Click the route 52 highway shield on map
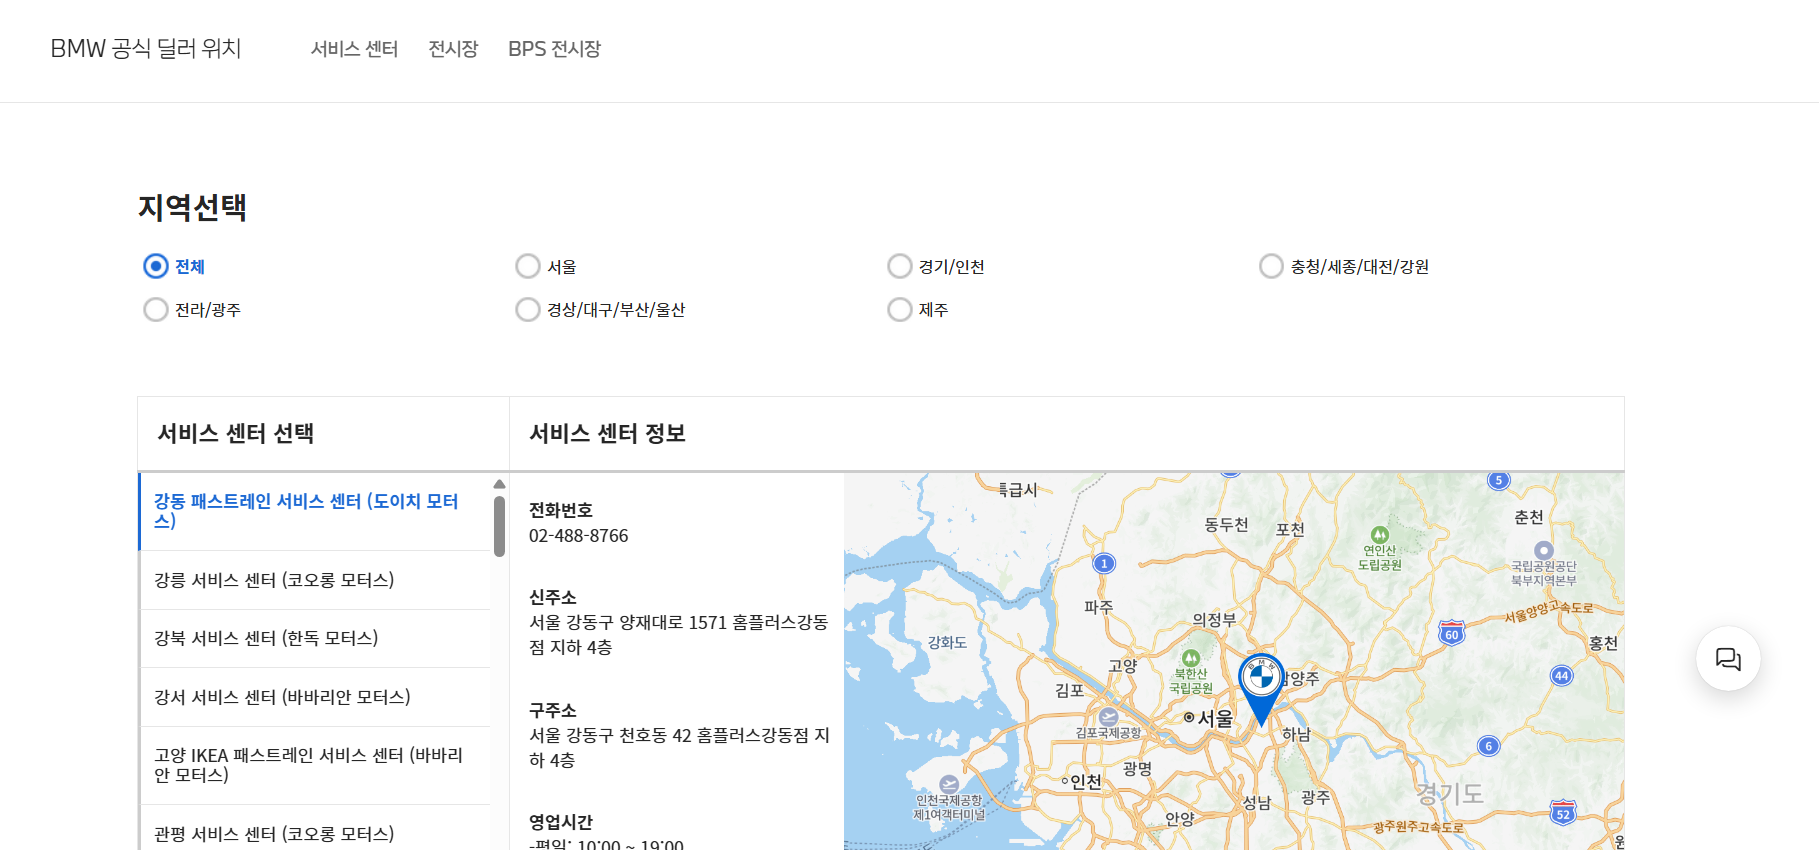Image resolution: width=1819 pixels, height=850 pixels. point(1563,812)
